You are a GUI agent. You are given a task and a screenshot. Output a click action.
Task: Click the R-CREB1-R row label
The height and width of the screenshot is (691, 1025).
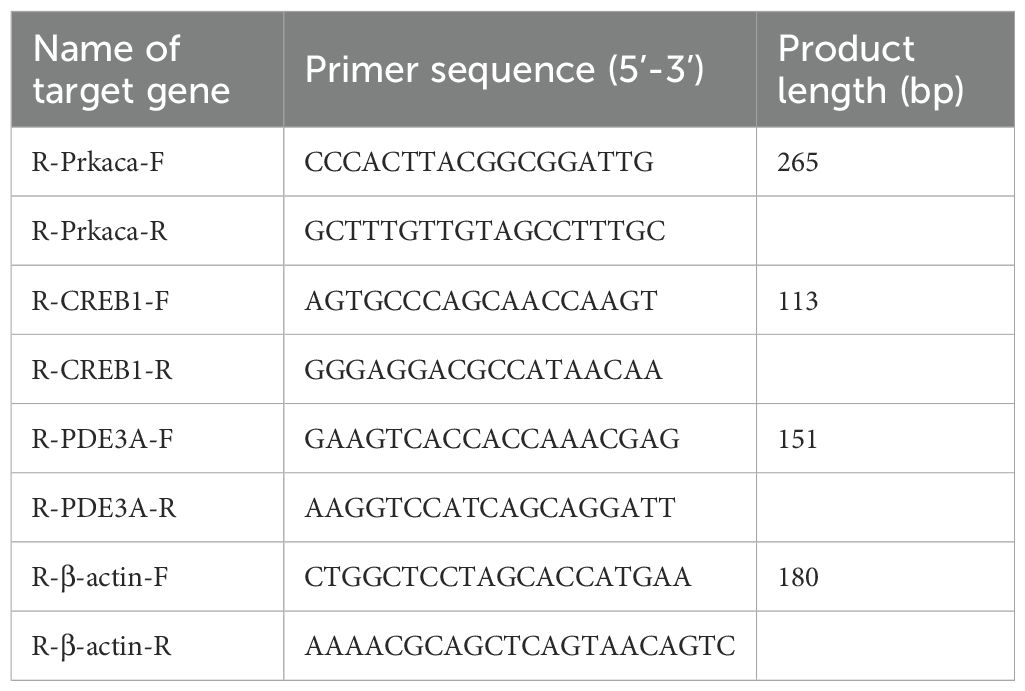[91, 370]
